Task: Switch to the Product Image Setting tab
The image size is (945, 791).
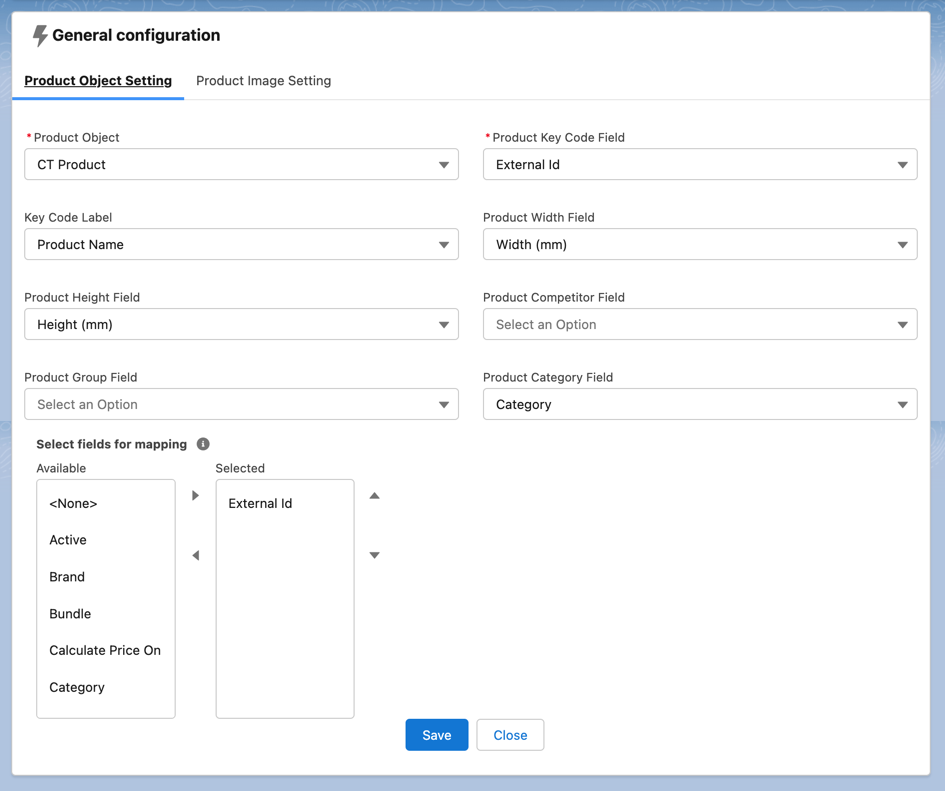Action: [263, 80]
